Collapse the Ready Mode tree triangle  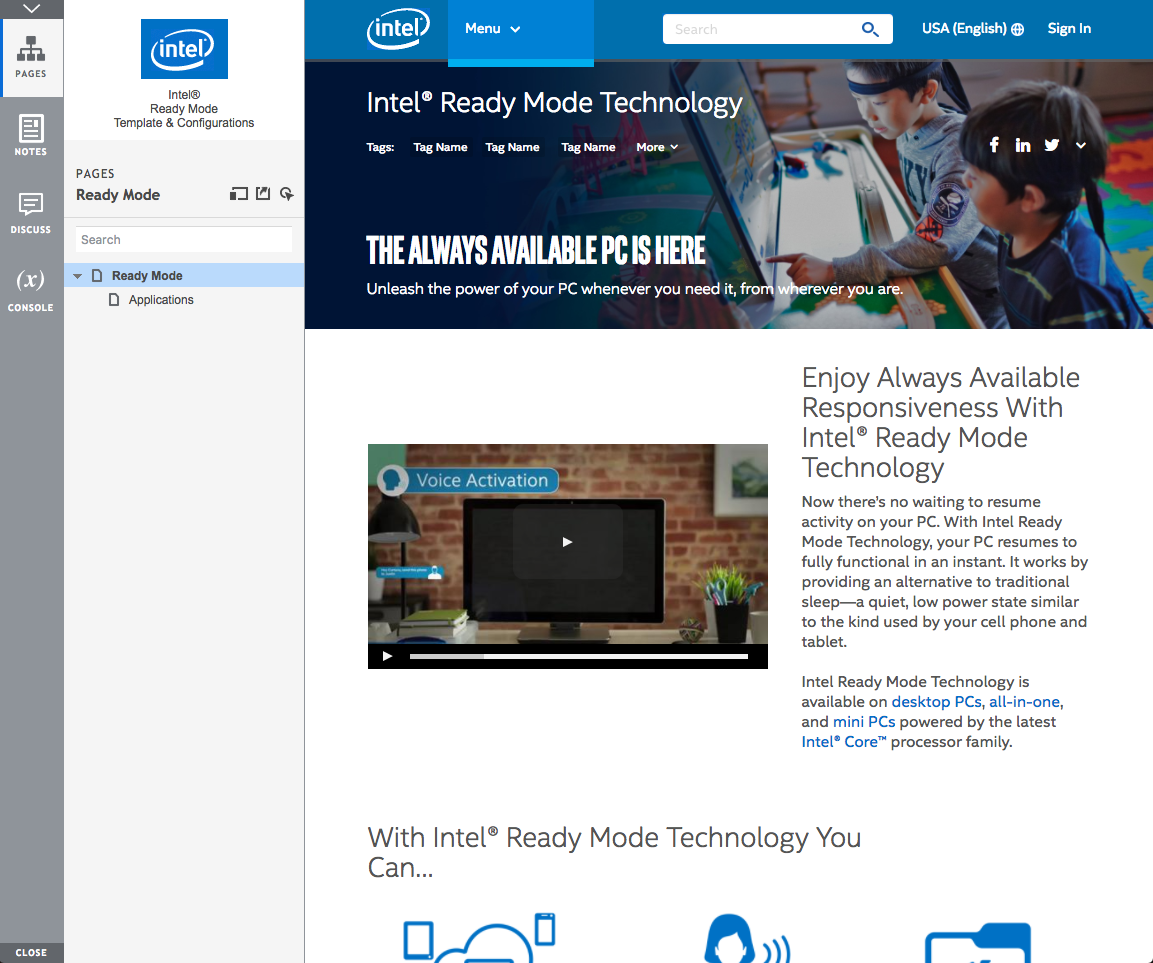(x=77, y=276)
